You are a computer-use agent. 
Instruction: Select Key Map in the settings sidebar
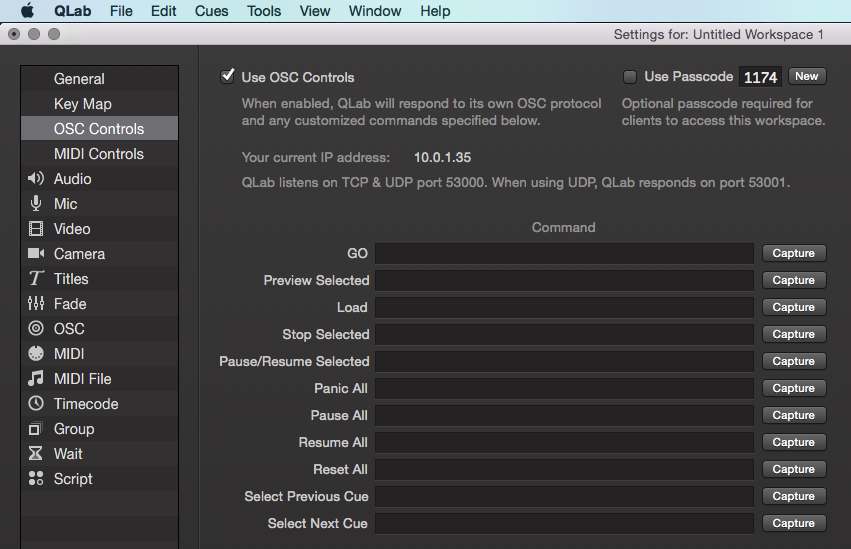(99, 104)
